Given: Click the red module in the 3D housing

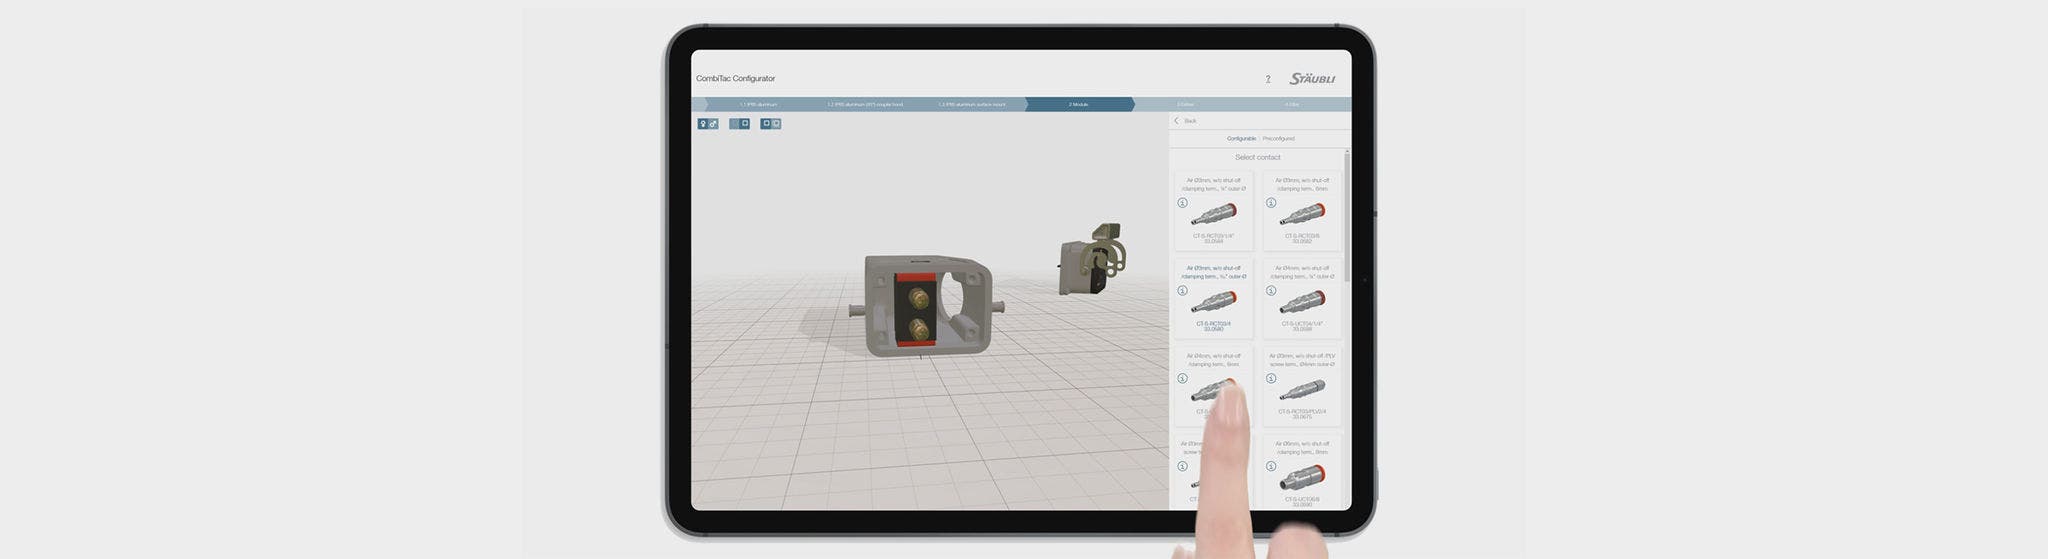Looking at the screenshot, I should [x=916, y=312].
